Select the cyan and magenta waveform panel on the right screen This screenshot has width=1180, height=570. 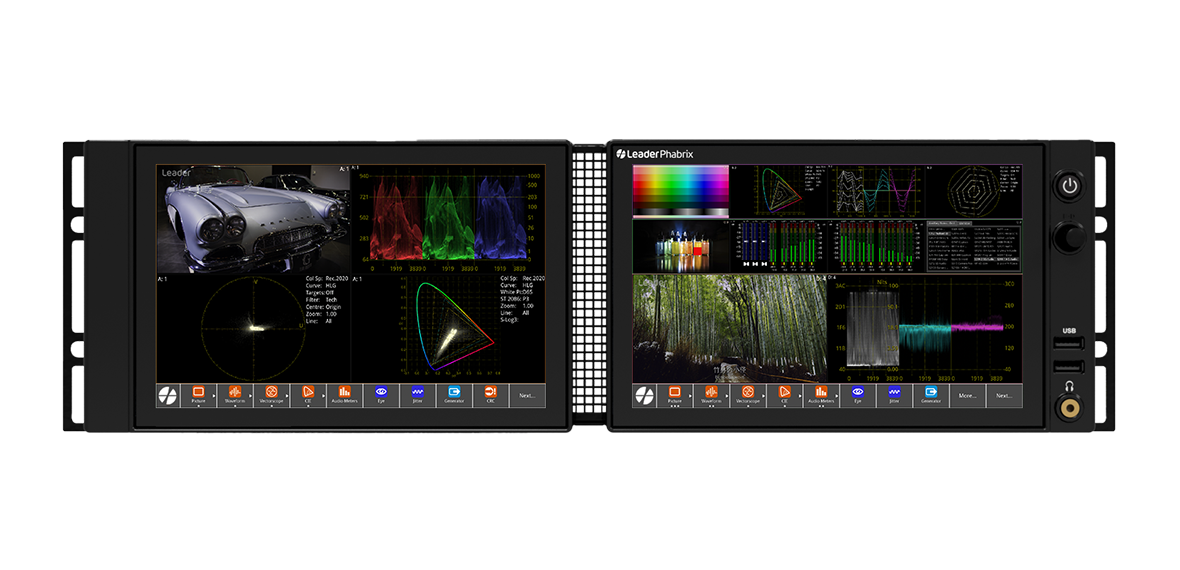coord(924,328)
